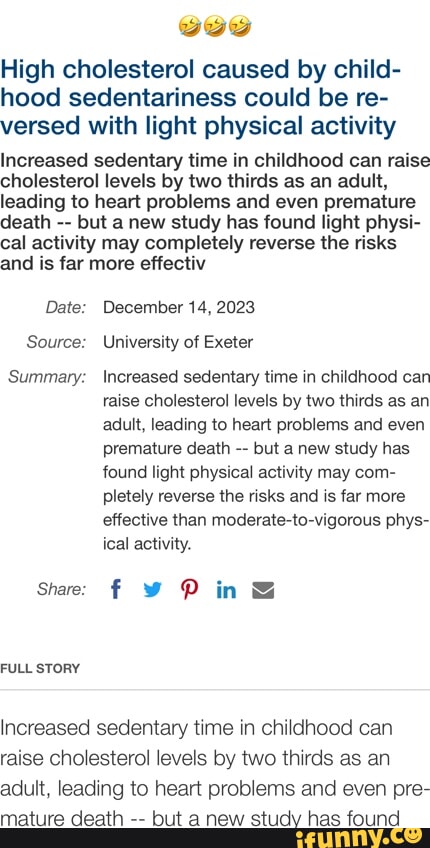Click the full story body paragraph

pos(215,773)
